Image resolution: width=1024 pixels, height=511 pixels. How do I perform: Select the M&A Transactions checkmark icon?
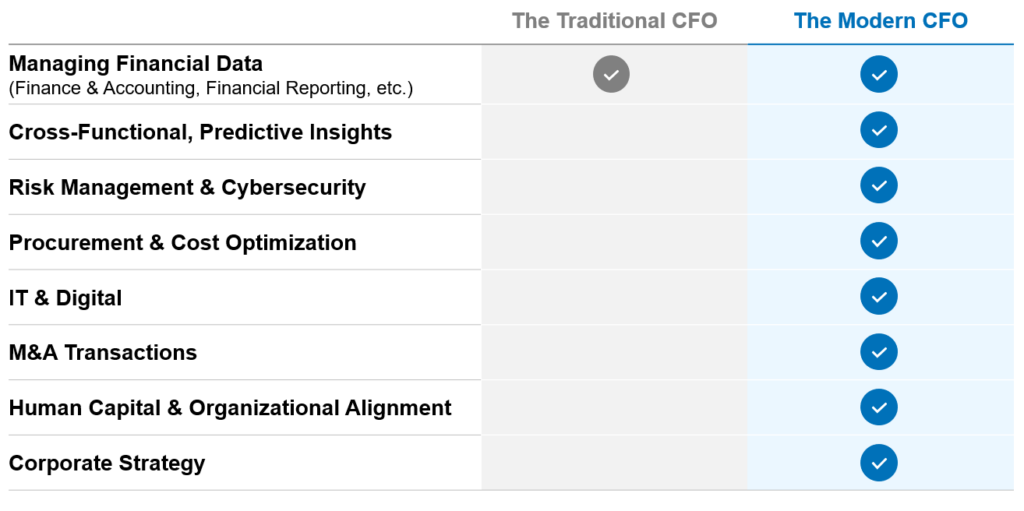pos(878,352)
